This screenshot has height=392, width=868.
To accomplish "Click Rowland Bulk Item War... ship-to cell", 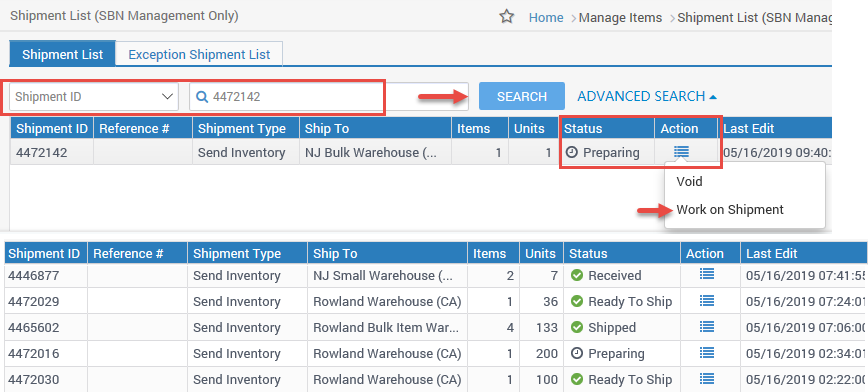I will click(x=388, y=327).
